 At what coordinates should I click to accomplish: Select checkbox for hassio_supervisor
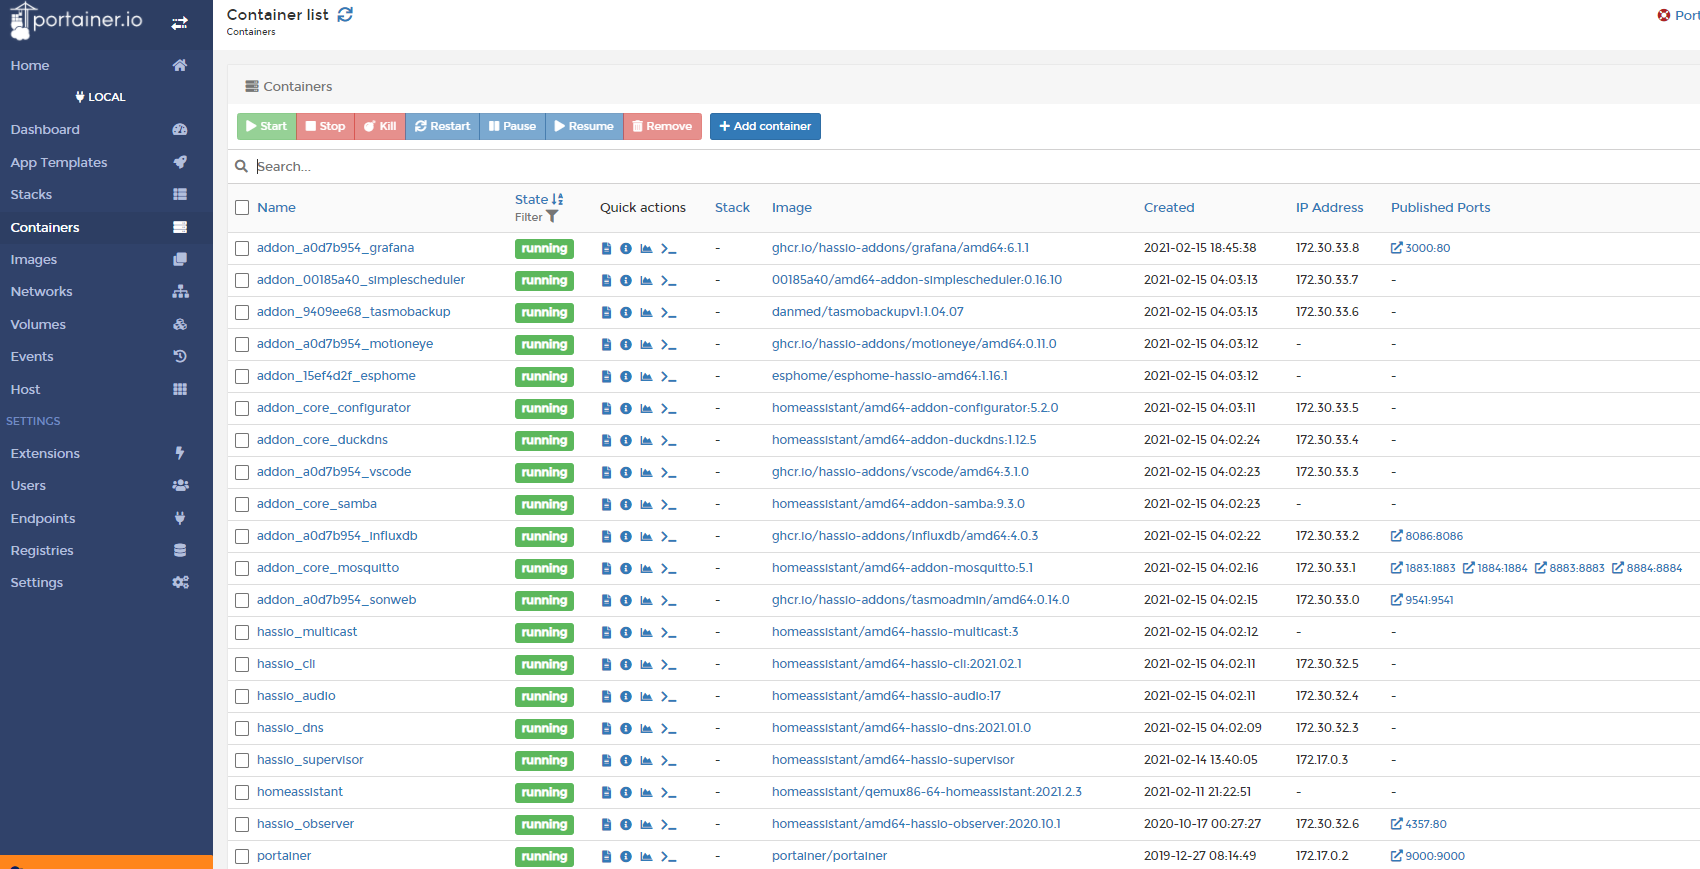pos(242,761)
